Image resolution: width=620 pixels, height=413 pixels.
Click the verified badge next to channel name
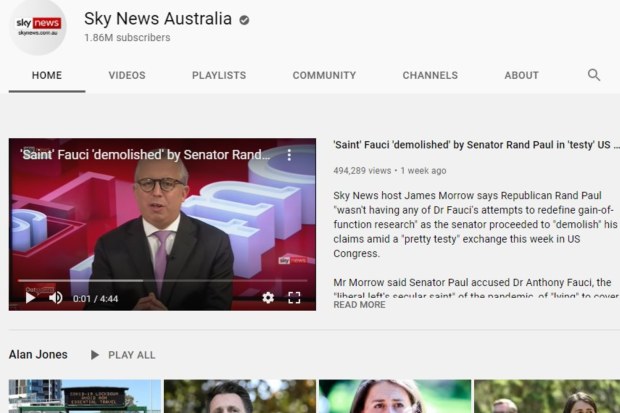pyautogui.click(x=244, y=20)
